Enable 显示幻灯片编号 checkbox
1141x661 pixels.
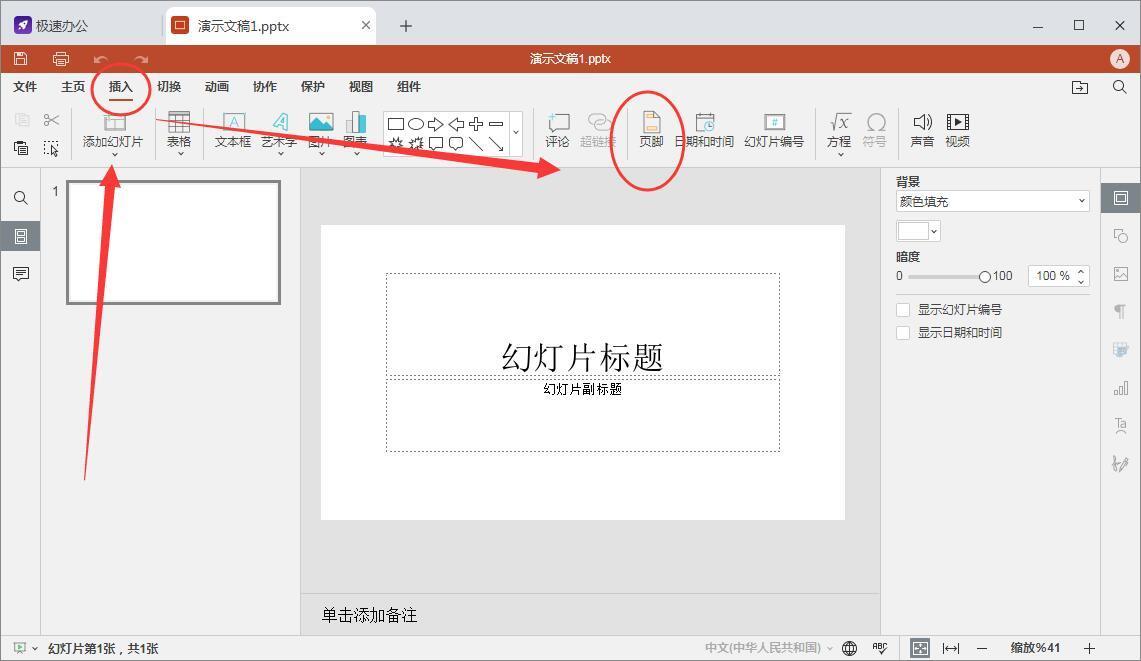903,310
